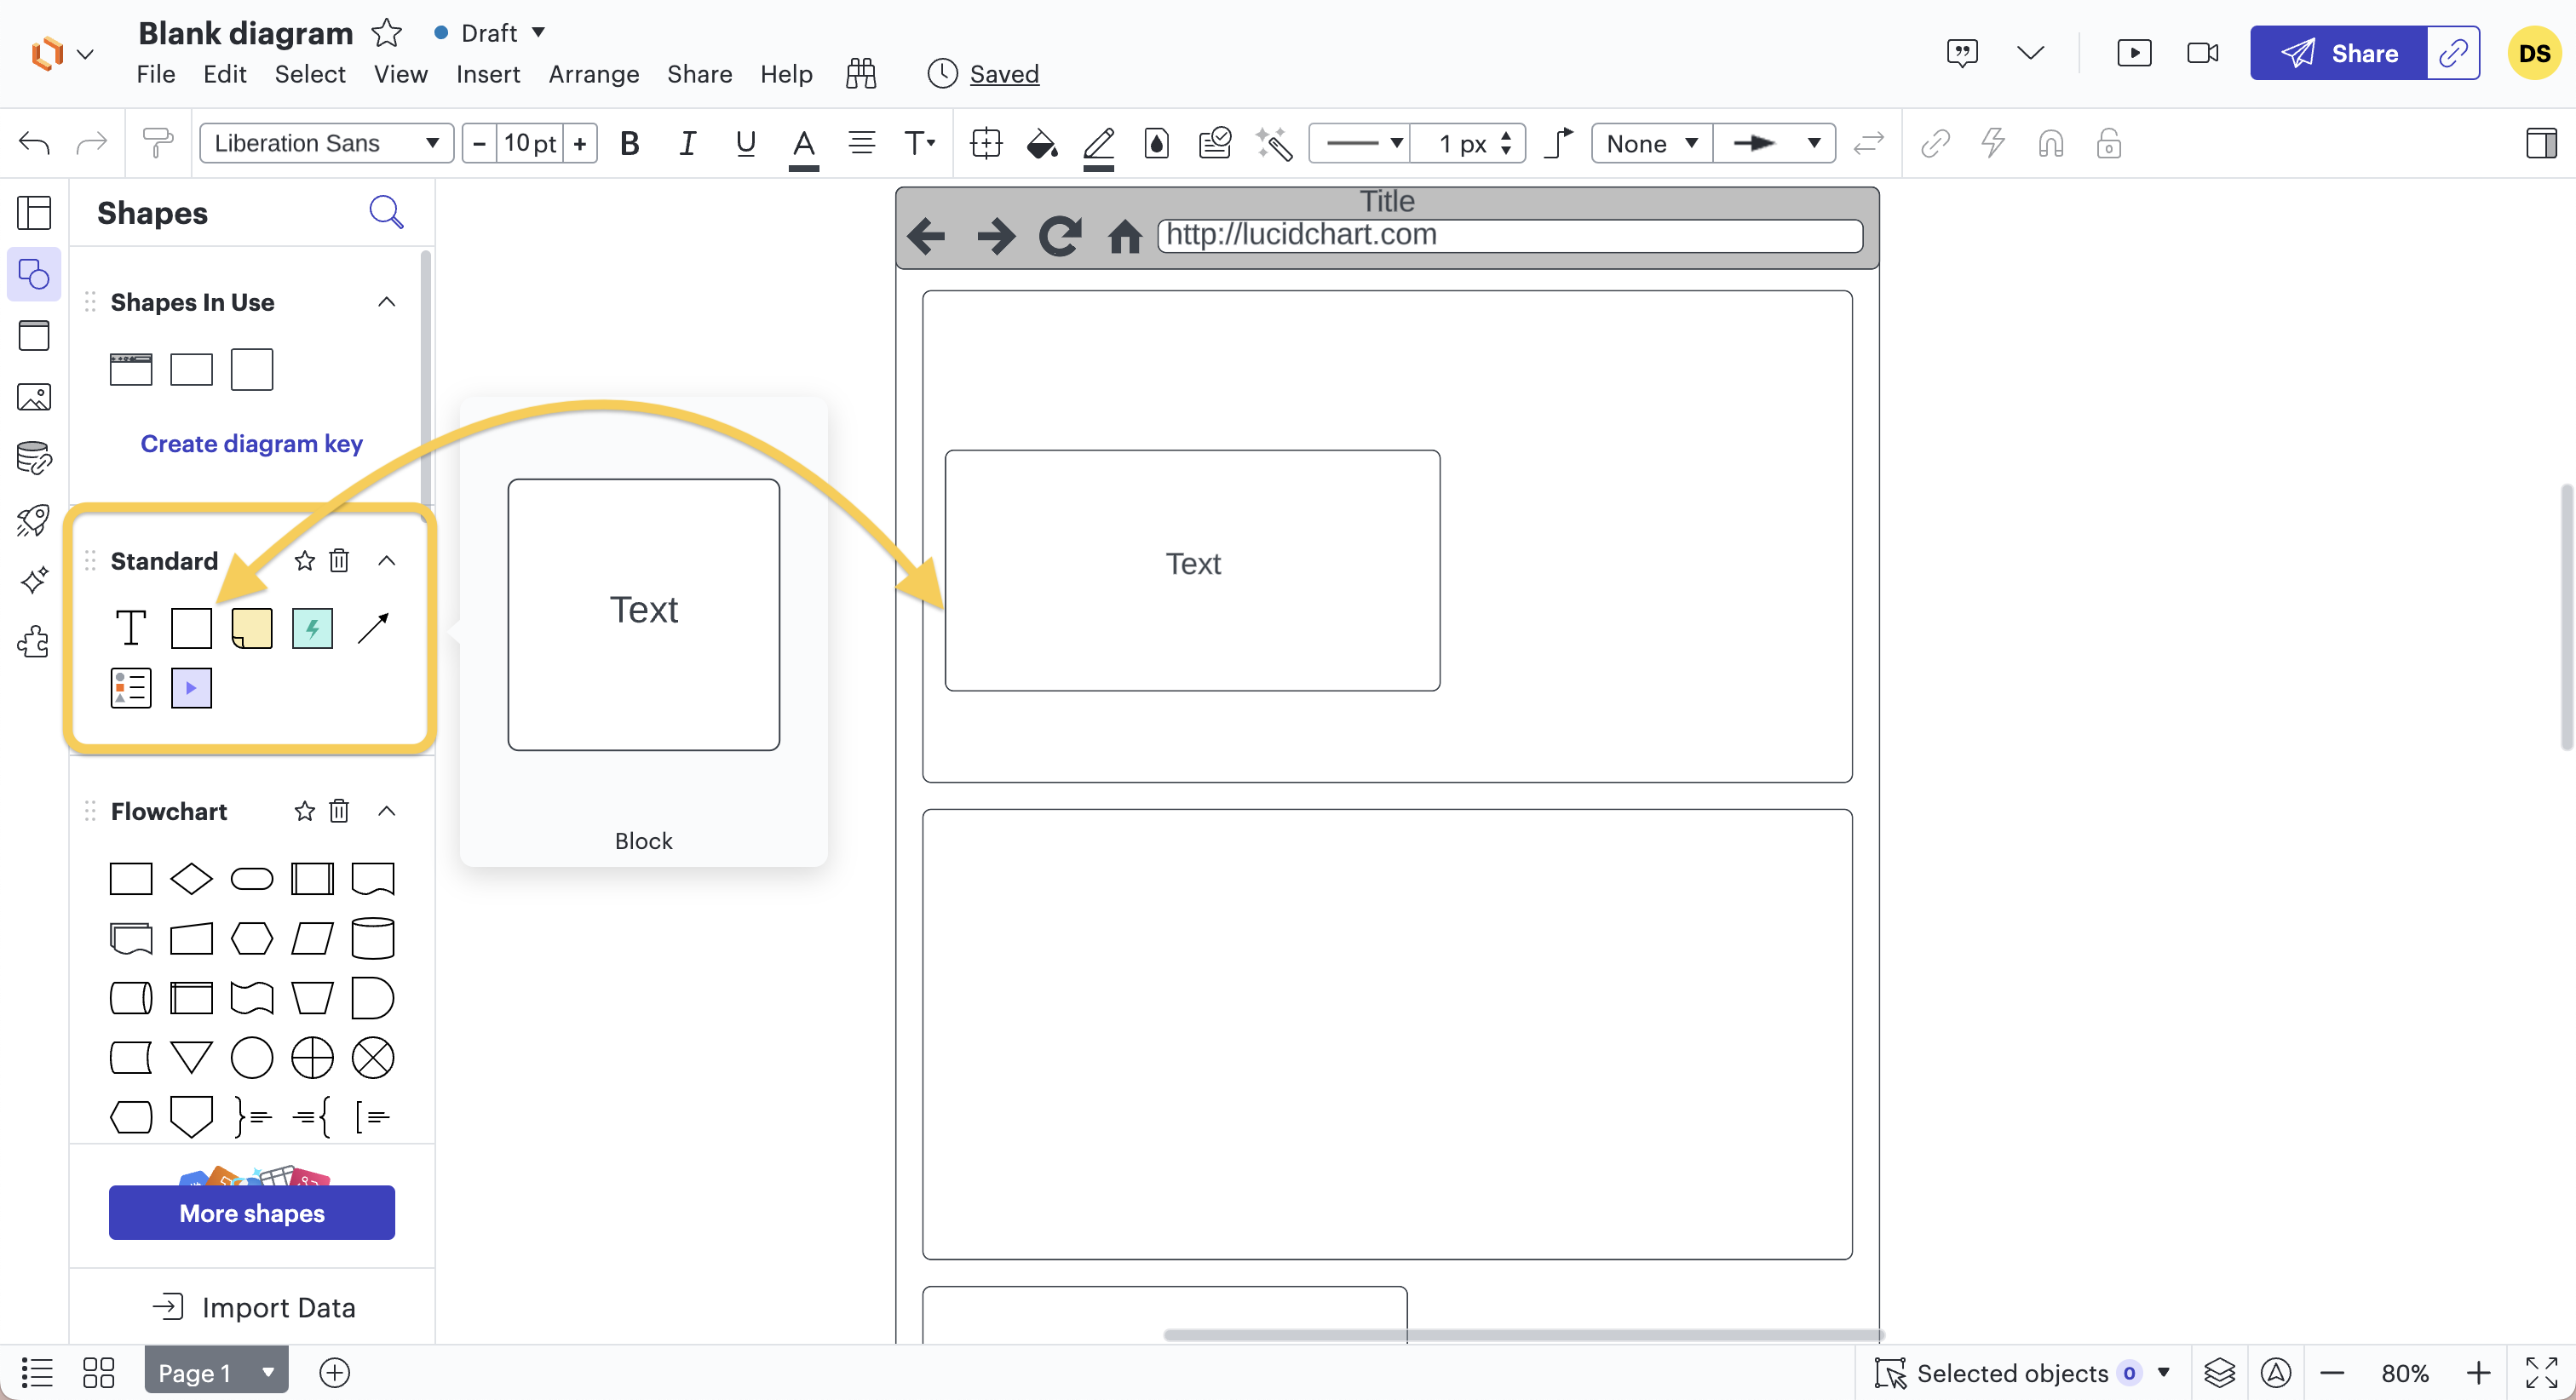Click the cylinder database flowchart shape
Image resolution: width=2576 pixels, height=1400 pixels.
point(373,939)
